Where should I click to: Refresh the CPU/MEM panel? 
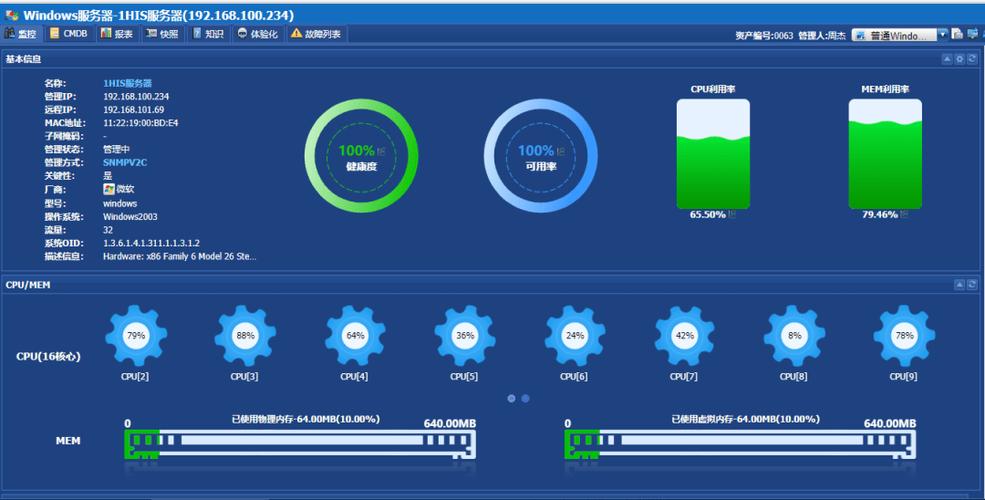[971, 285]
